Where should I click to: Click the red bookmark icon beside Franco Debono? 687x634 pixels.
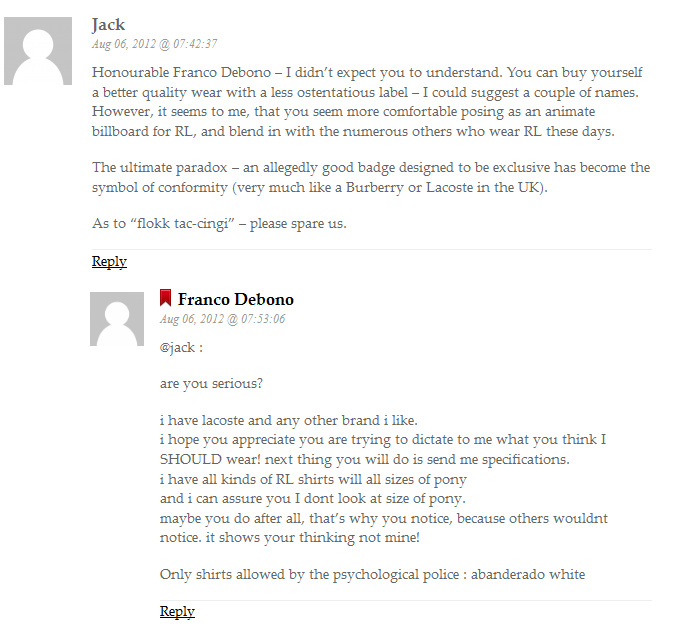[x=166, y=298]
